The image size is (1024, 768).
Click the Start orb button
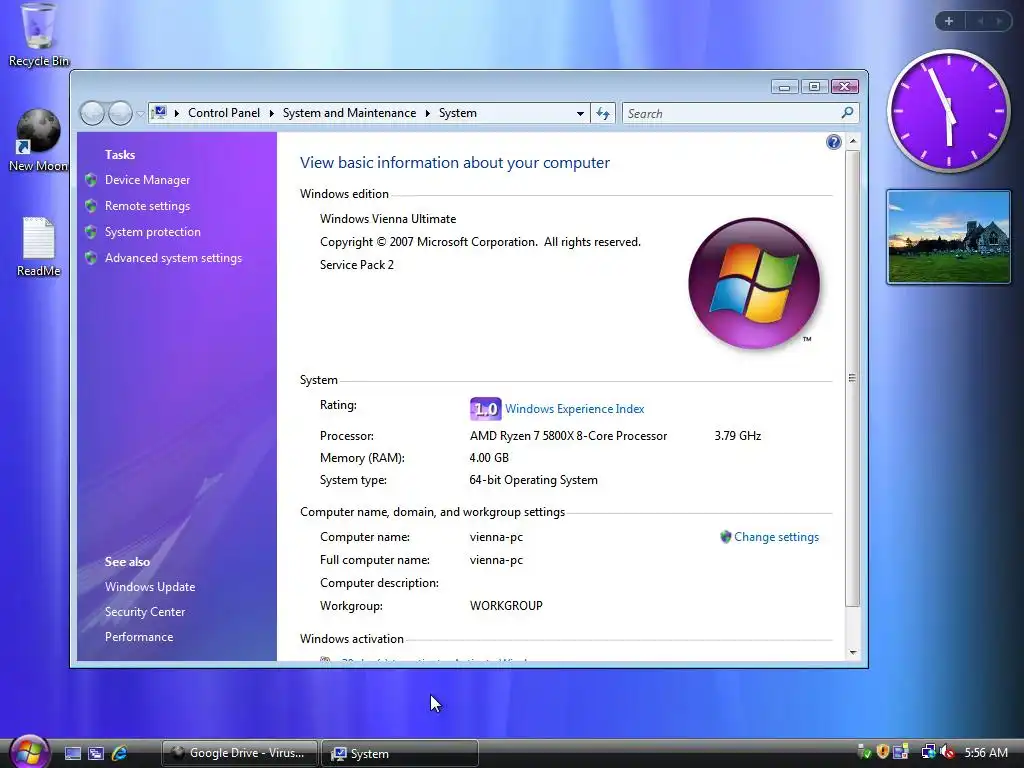[x=29, y=752]
